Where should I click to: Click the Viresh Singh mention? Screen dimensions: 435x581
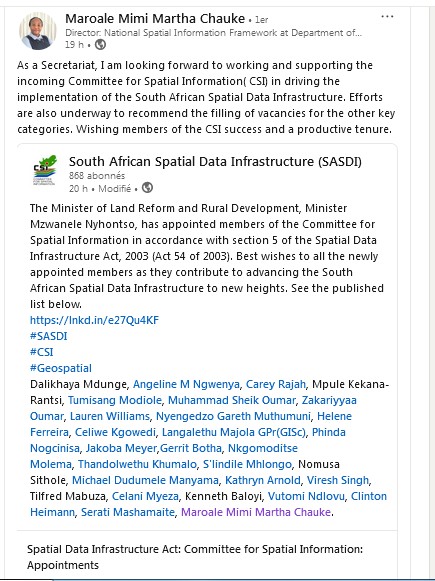(x=338, y=480)
